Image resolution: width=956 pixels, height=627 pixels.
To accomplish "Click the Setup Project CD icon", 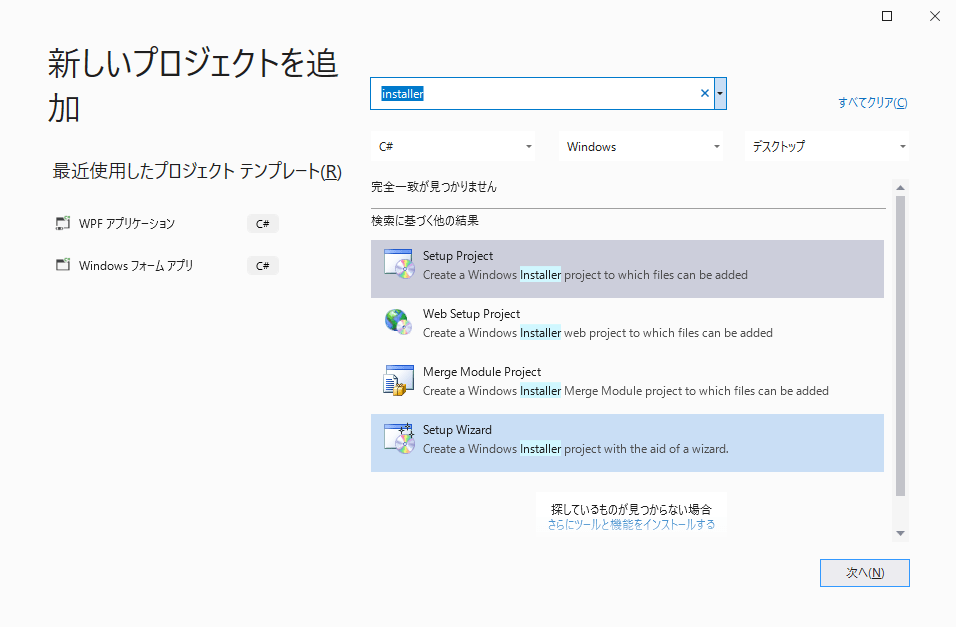I will [399, 264].
